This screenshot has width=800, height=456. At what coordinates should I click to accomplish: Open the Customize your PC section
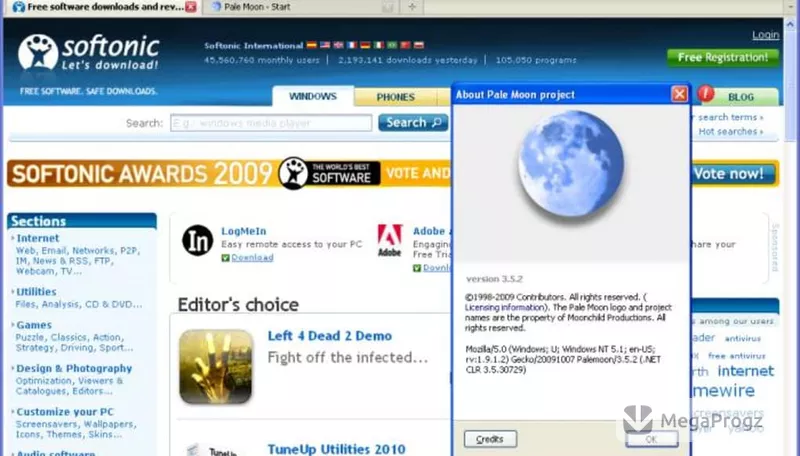(65, 412)
